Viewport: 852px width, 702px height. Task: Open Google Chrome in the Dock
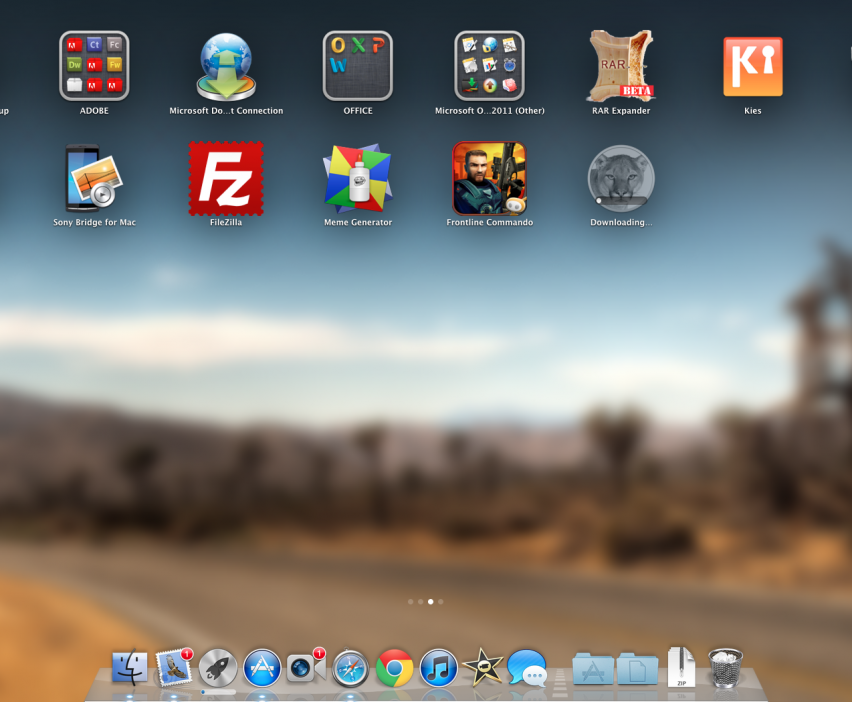coord(395,668)
